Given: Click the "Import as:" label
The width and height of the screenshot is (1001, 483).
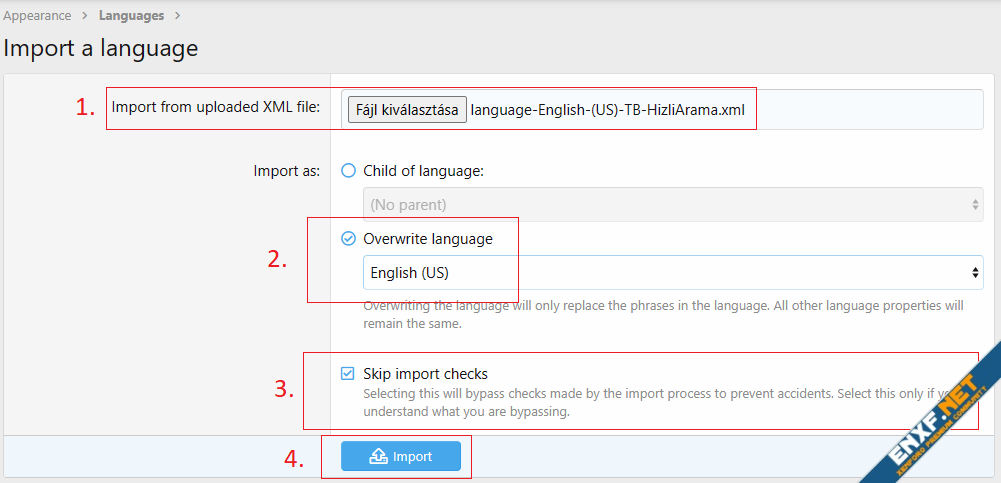Looking at the screenshot, I should pos(286,171).
